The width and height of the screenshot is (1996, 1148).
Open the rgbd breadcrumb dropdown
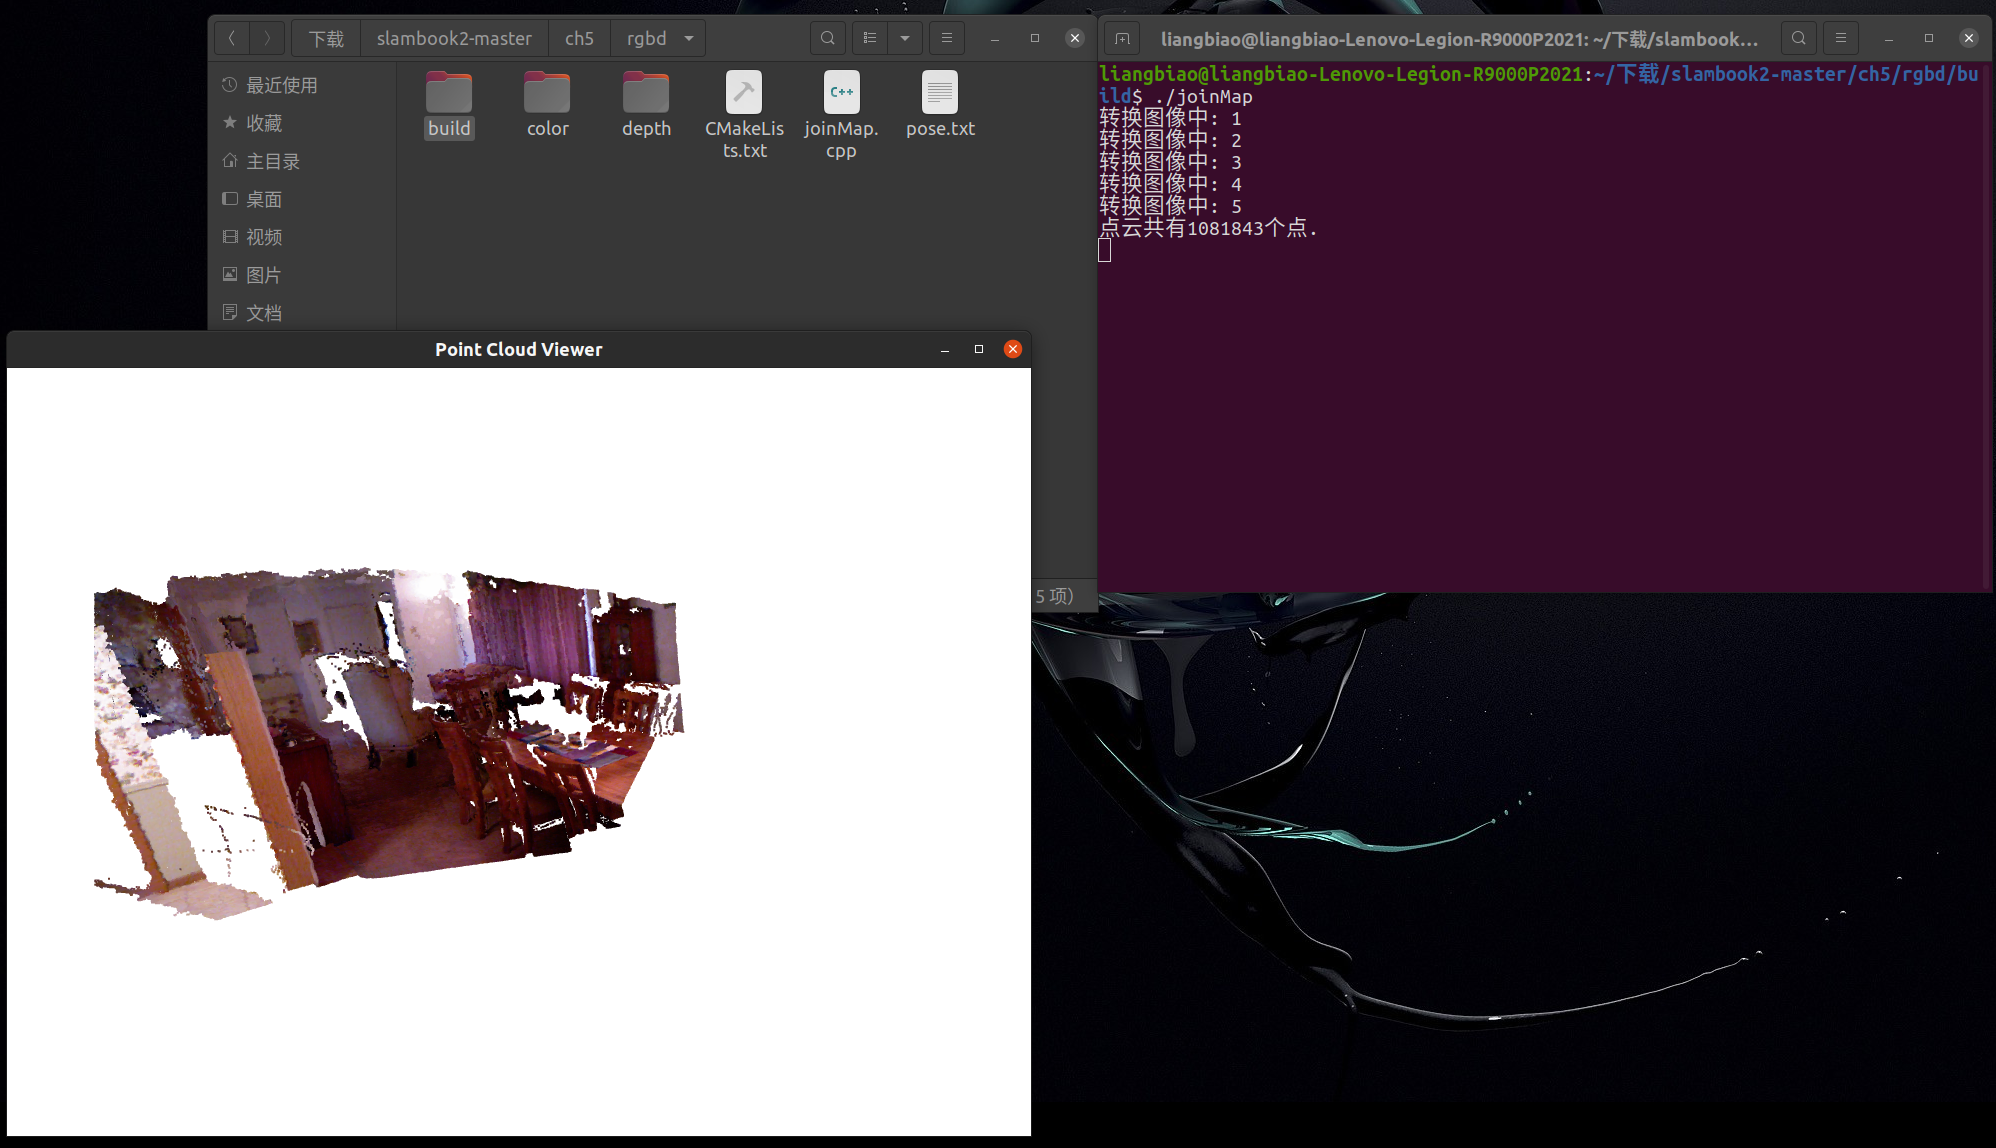(x=688, y=37)
